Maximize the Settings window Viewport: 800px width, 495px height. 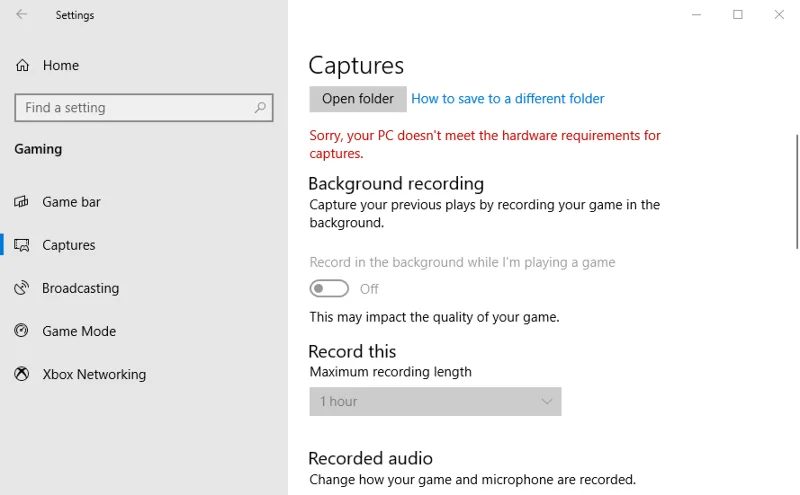tap(738, 14)
